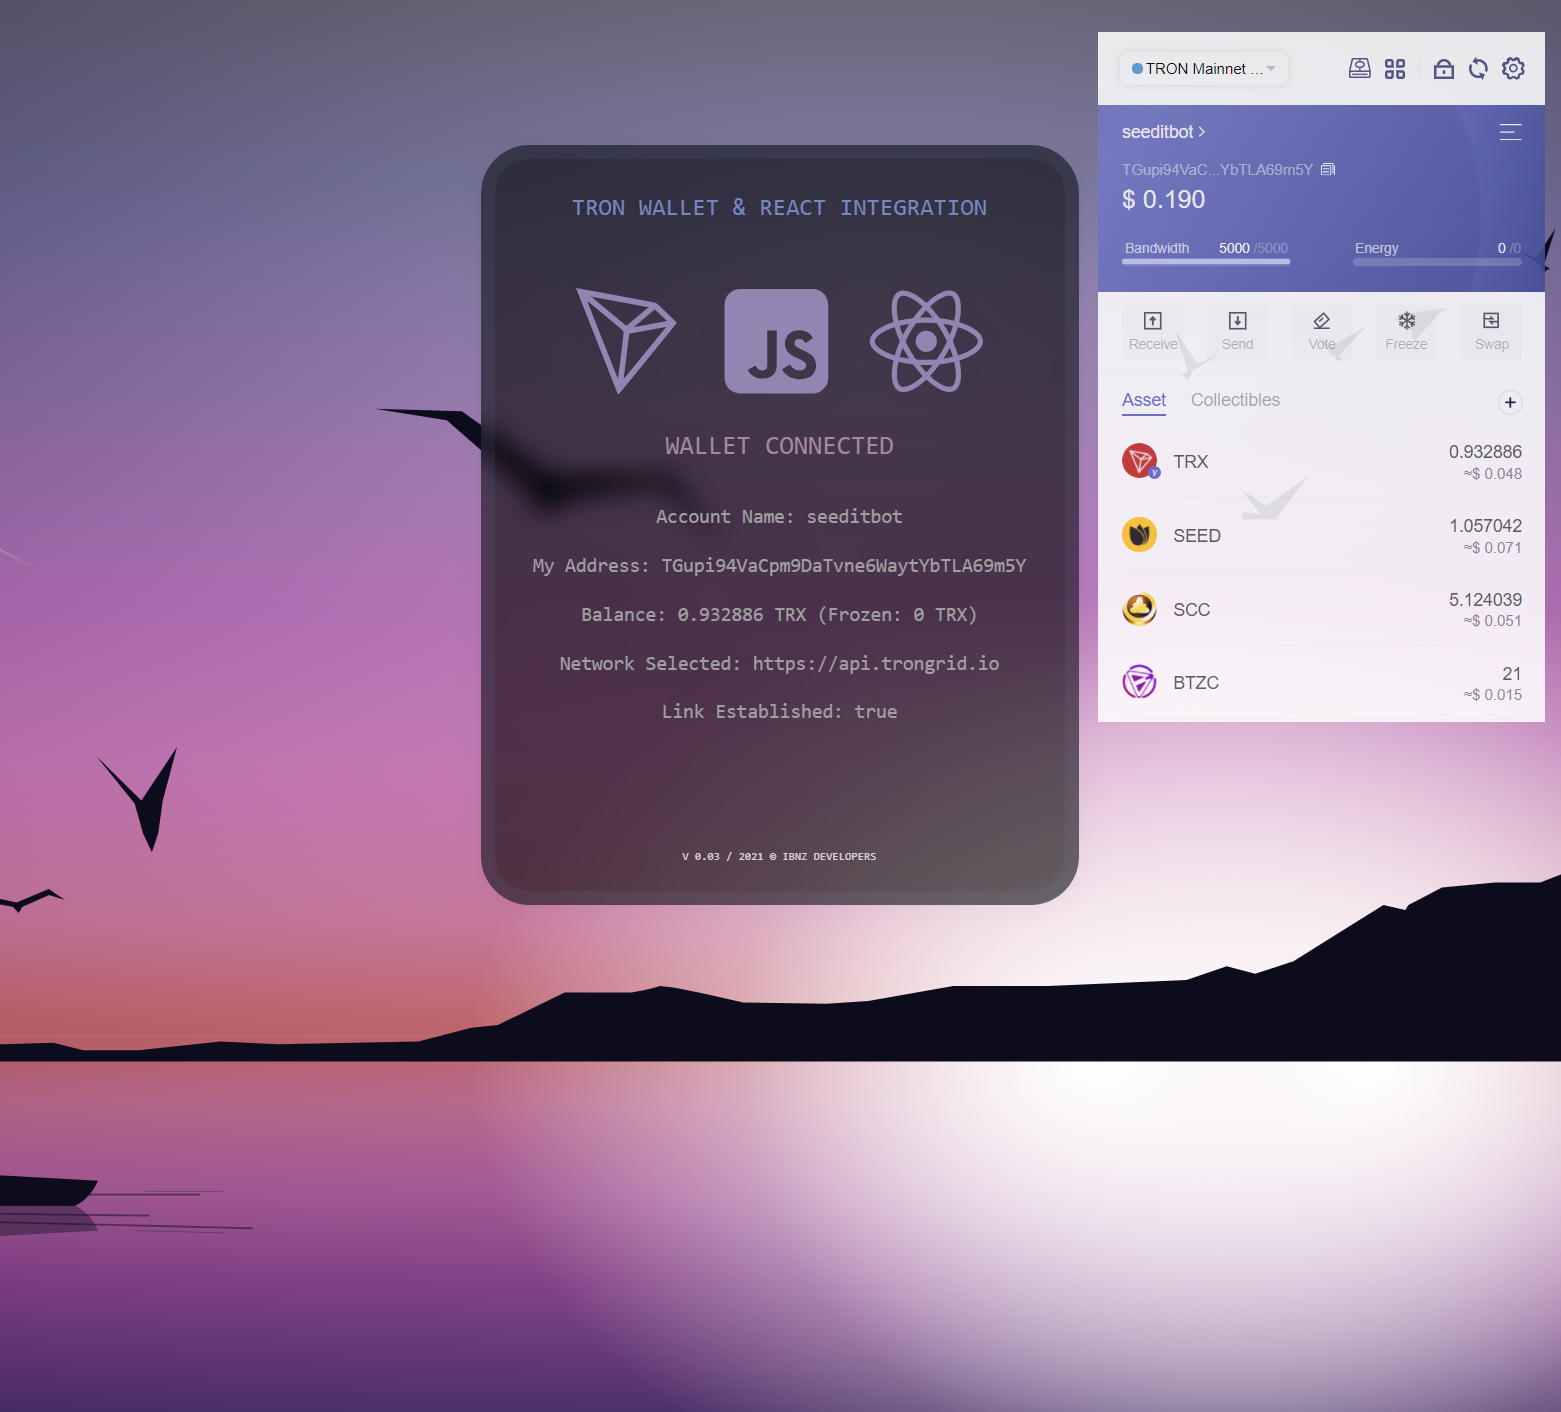Click the SEED token logo
Screen dimensions: 1561x1412
pos(1139,535)
